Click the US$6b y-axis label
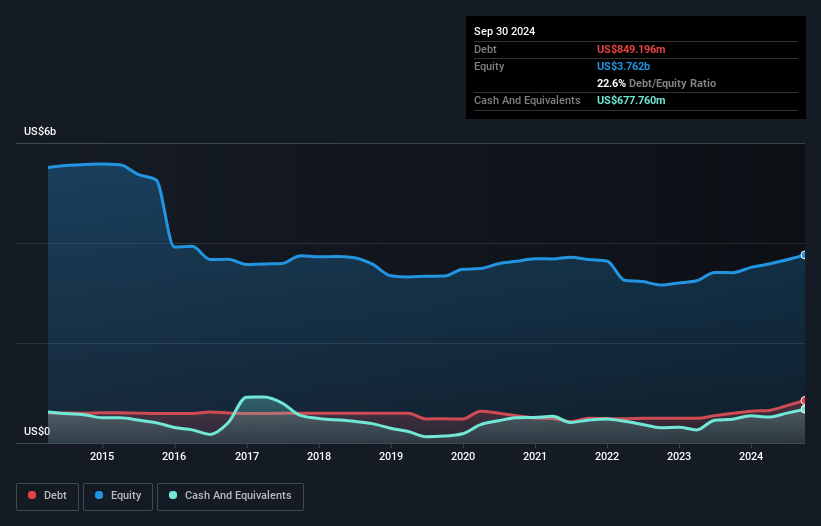Viewport: 821px width, 526px height. point(40,131)
